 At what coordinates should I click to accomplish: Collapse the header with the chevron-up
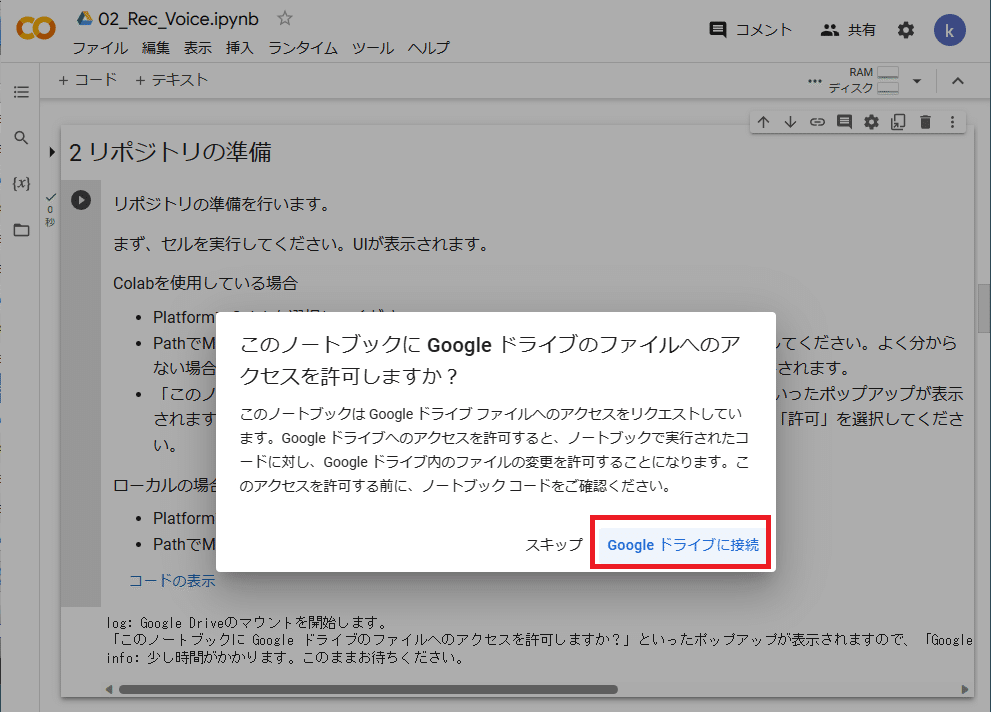pos(958,81)
